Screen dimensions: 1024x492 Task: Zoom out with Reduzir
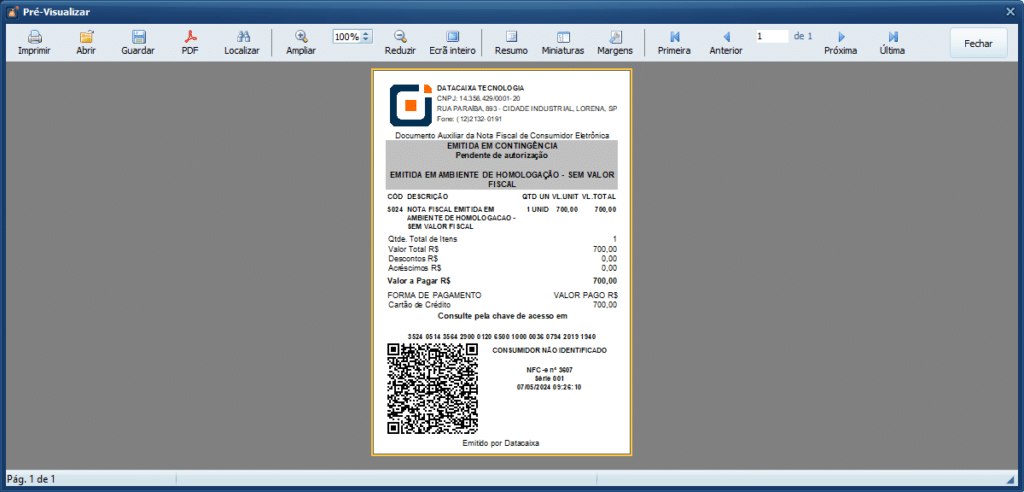[400, 43]
